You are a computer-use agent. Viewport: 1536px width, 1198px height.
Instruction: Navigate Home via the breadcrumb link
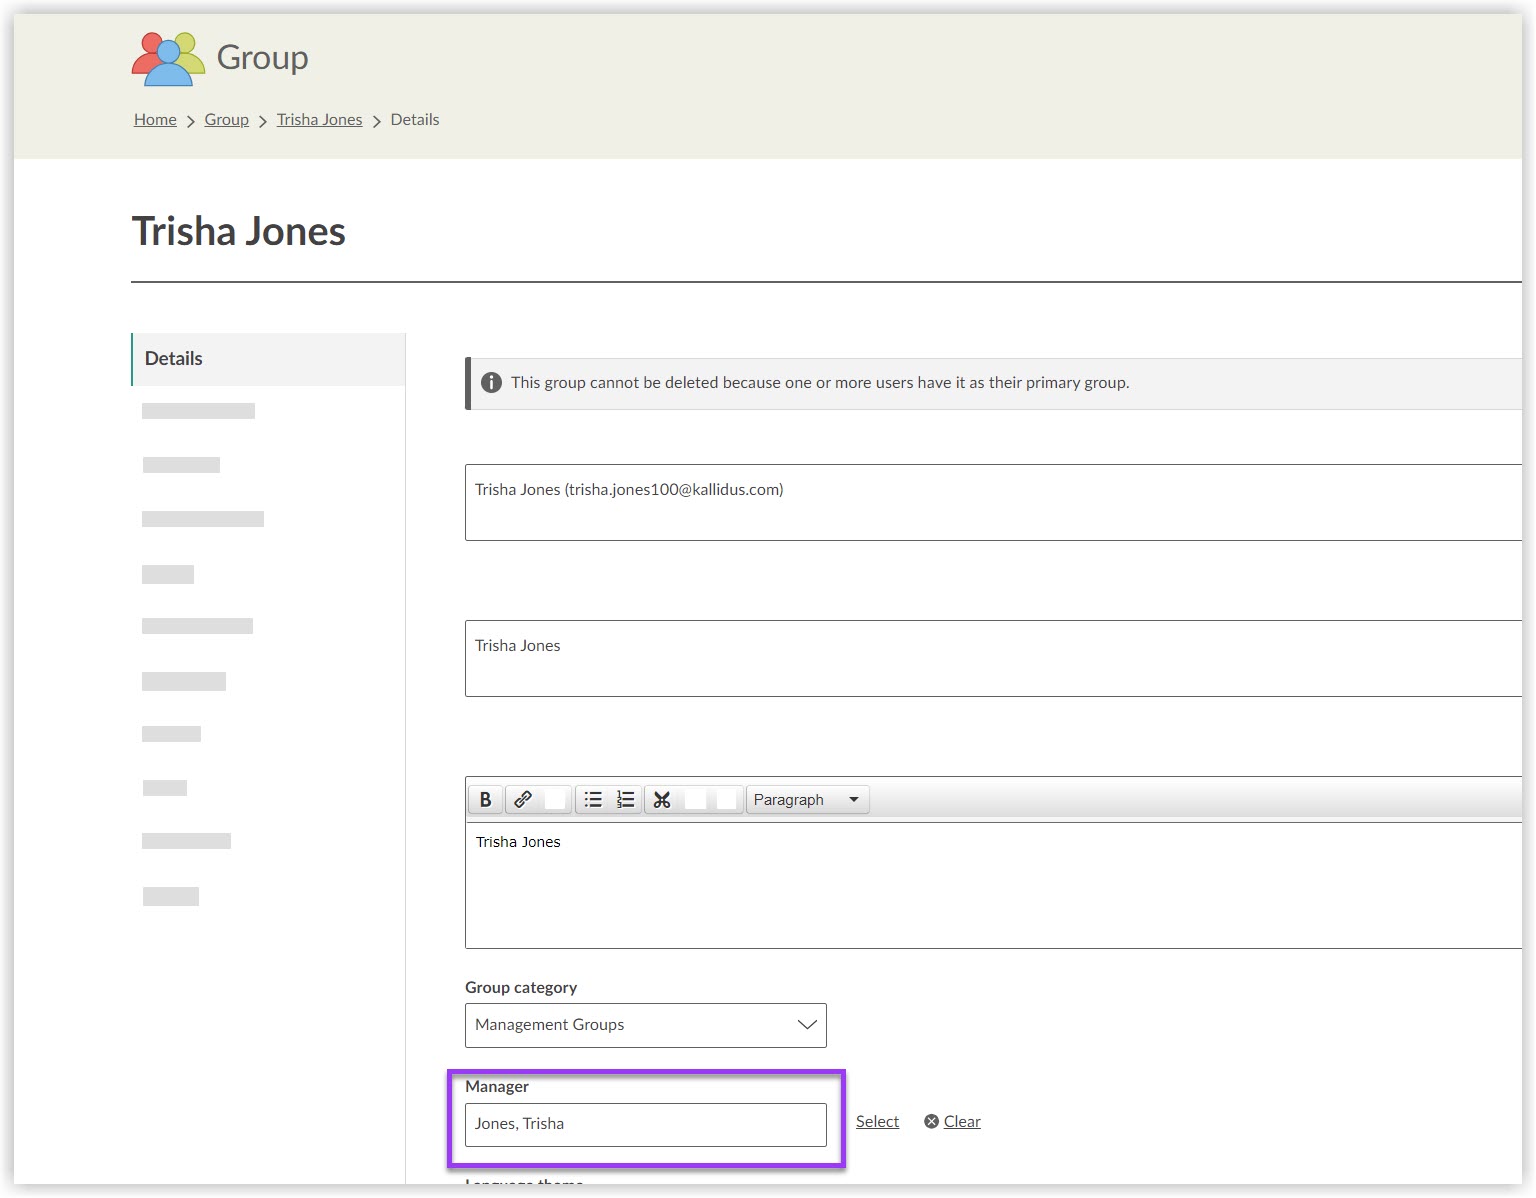[x=154, y=119]
